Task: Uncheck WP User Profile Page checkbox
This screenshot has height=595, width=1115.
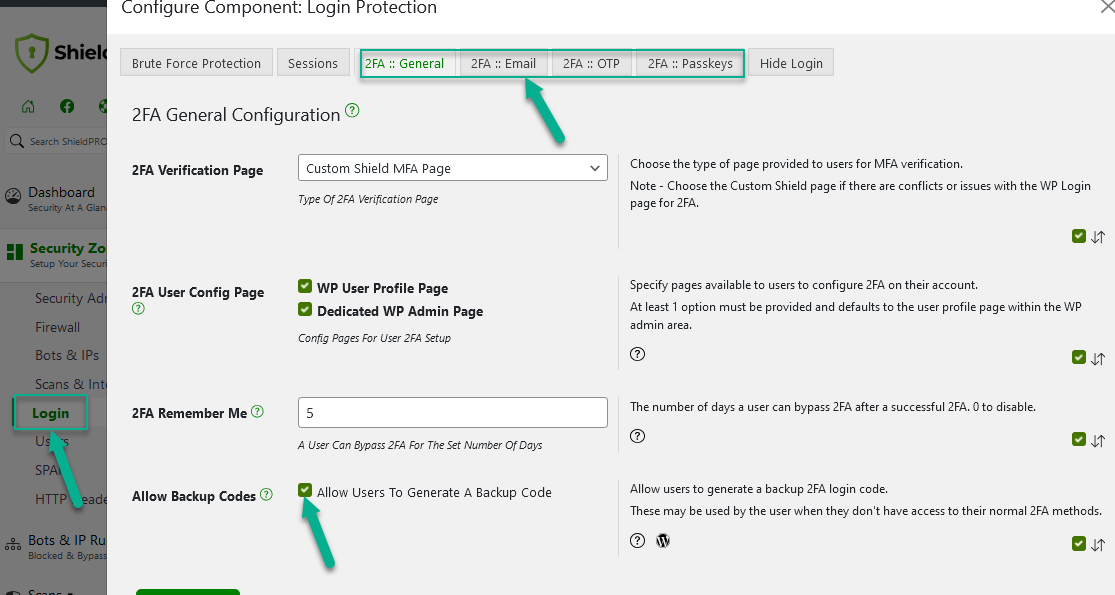Action: click(x=305, y=287)
